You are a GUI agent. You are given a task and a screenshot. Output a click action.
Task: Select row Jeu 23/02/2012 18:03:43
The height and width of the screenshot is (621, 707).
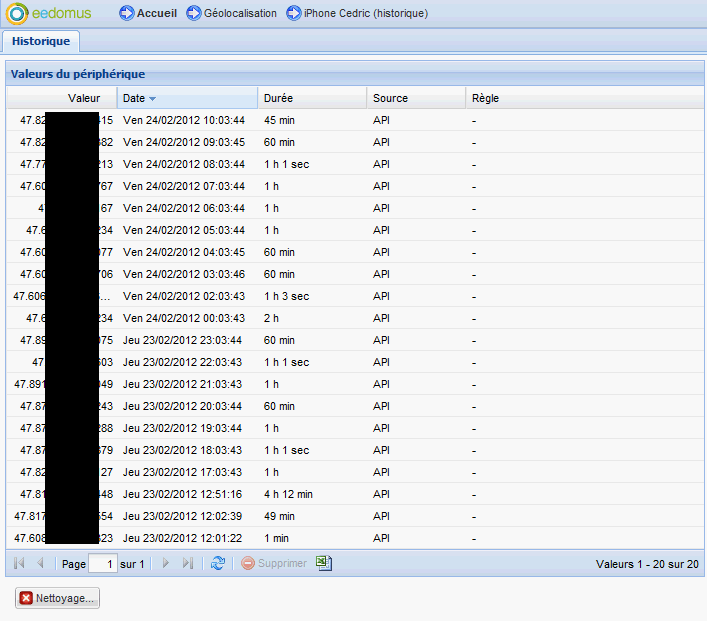click(355, 450)
